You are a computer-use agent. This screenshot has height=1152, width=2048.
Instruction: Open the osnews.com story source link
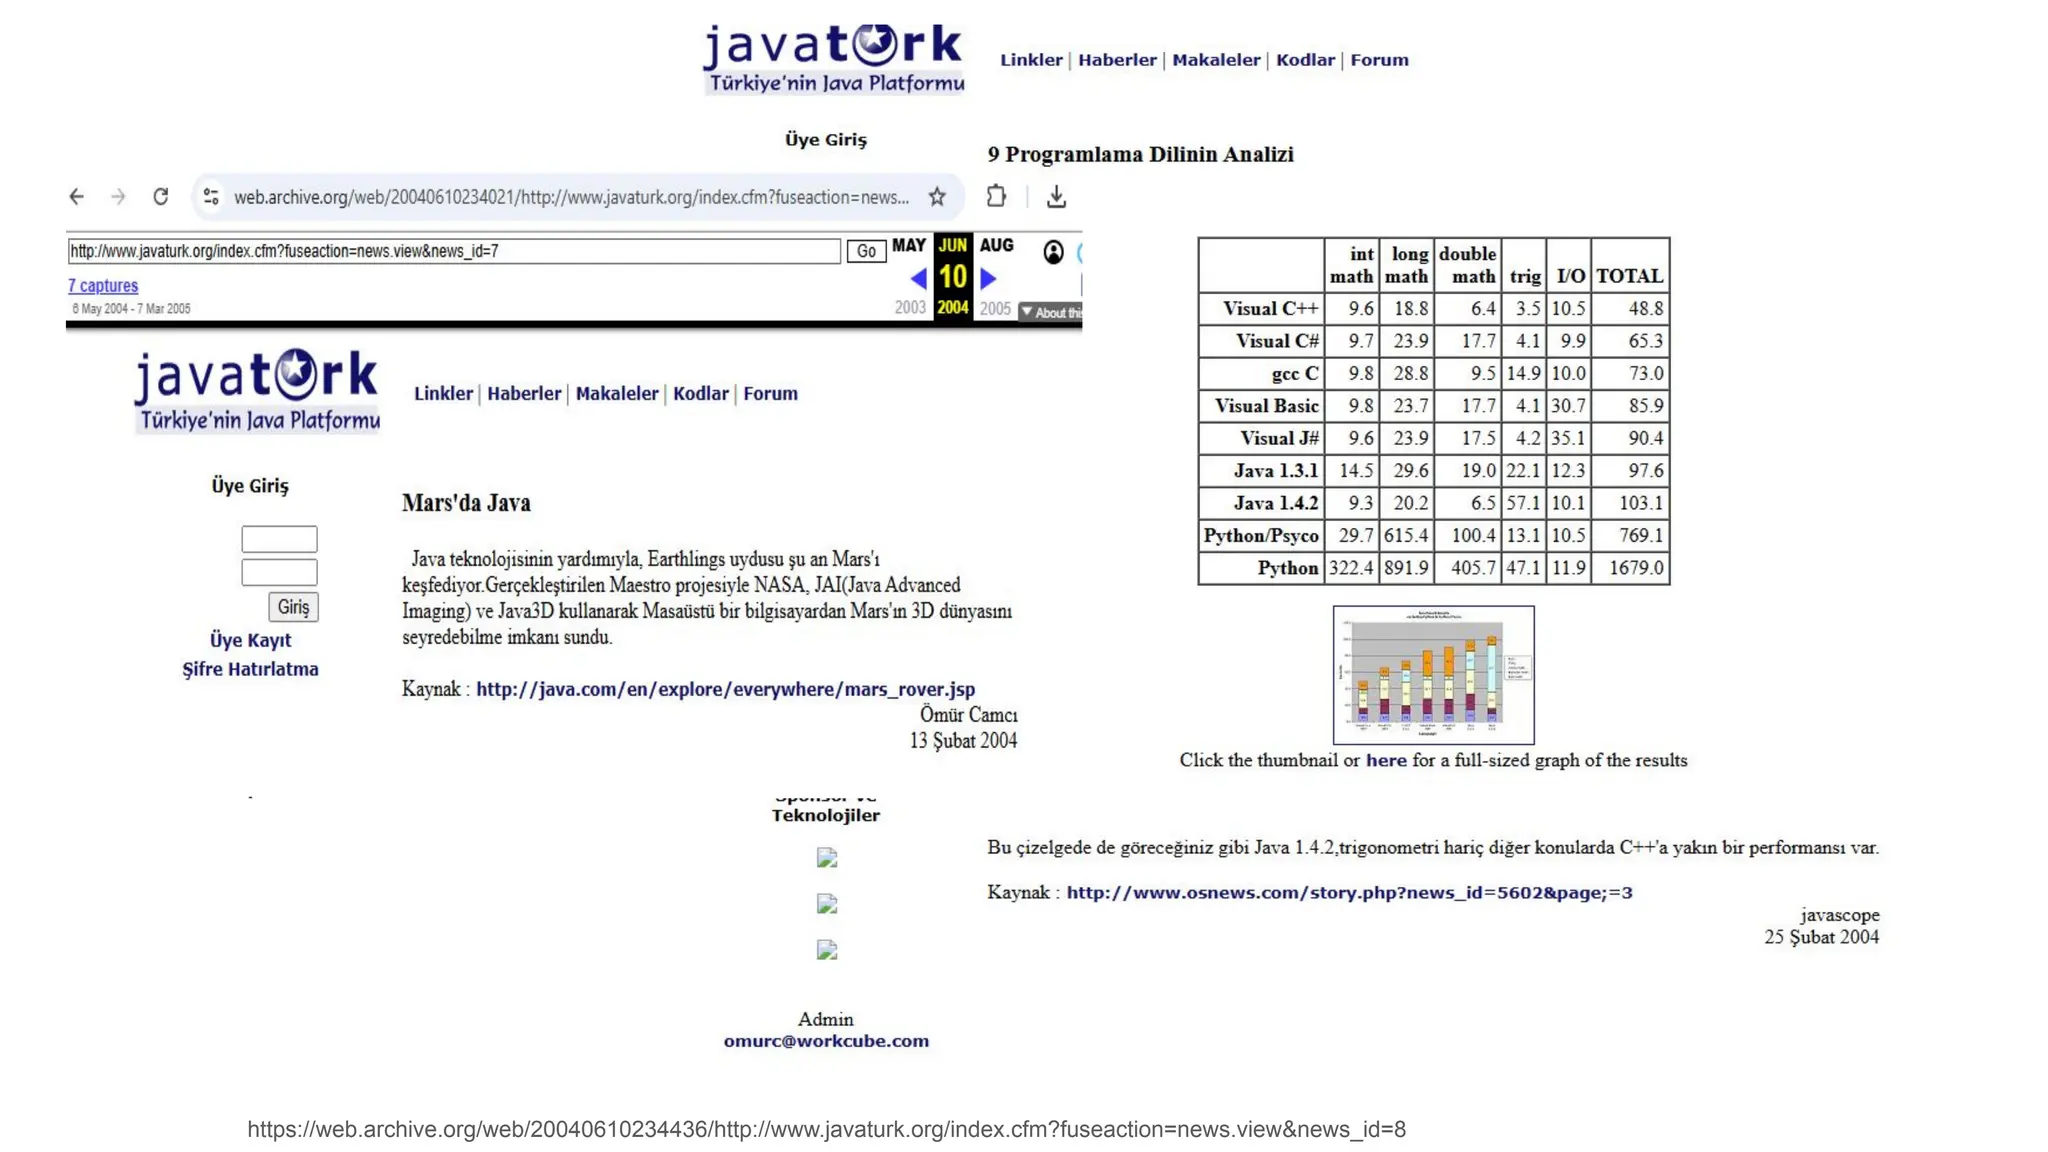point(1349,892)
